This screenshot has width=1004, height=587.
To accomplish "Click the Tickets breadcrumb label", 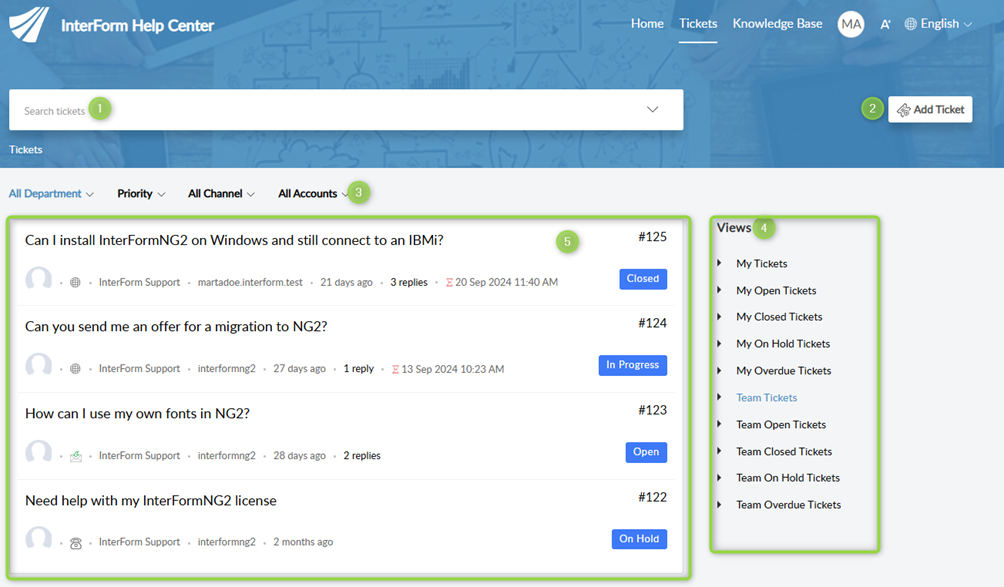I will [x=26, y=150].
